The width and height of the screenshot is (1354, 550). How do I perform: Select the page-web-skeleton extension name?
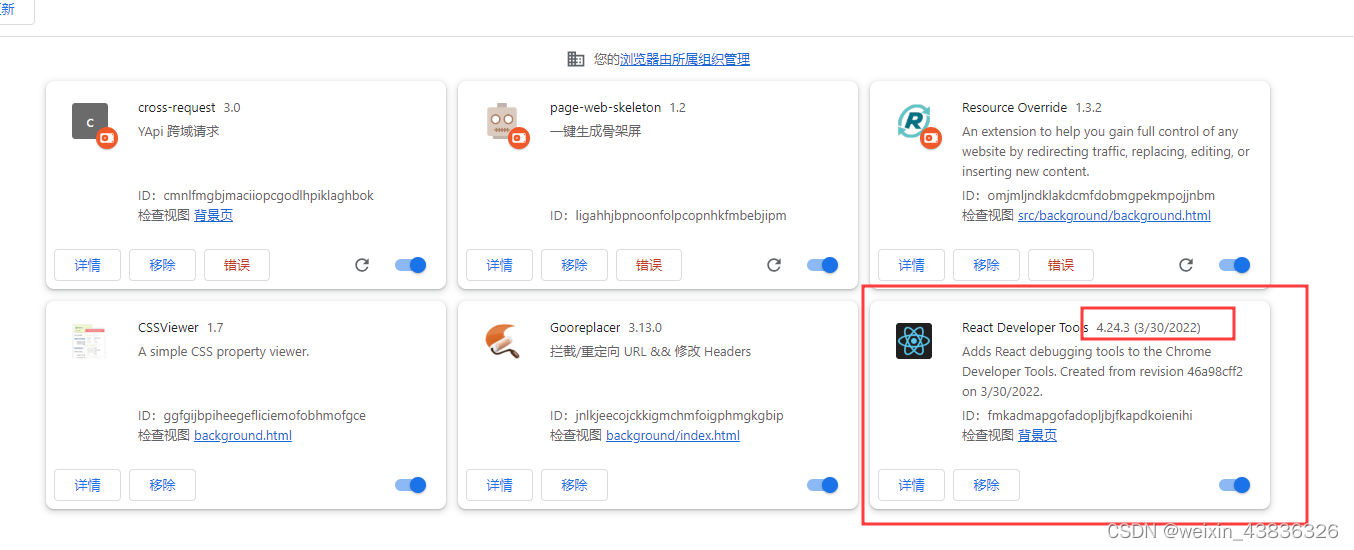click(x=605, y=108)
